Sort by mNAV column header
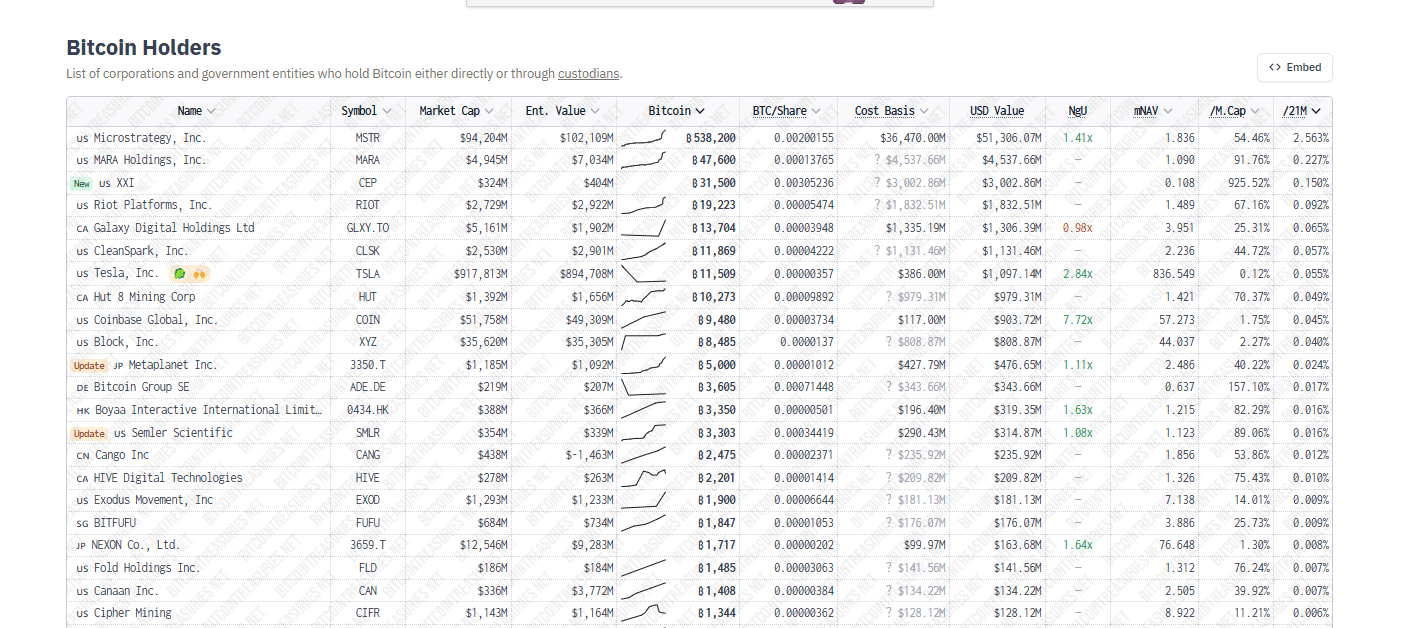1421x628 pixels. pos(1153,111)
